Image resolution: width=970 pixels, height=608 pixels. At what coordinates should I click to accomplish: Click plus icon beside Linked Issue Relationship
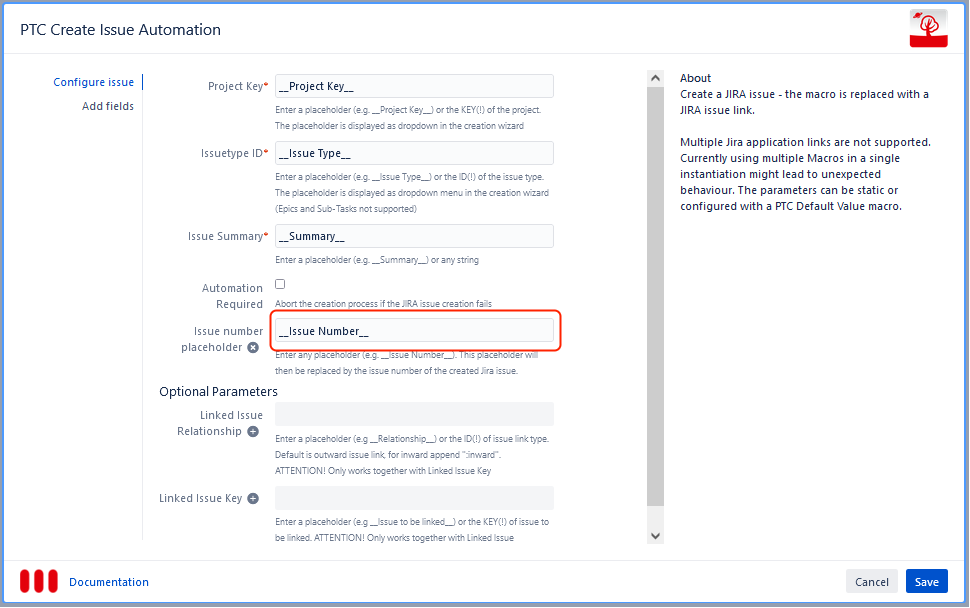253,432
